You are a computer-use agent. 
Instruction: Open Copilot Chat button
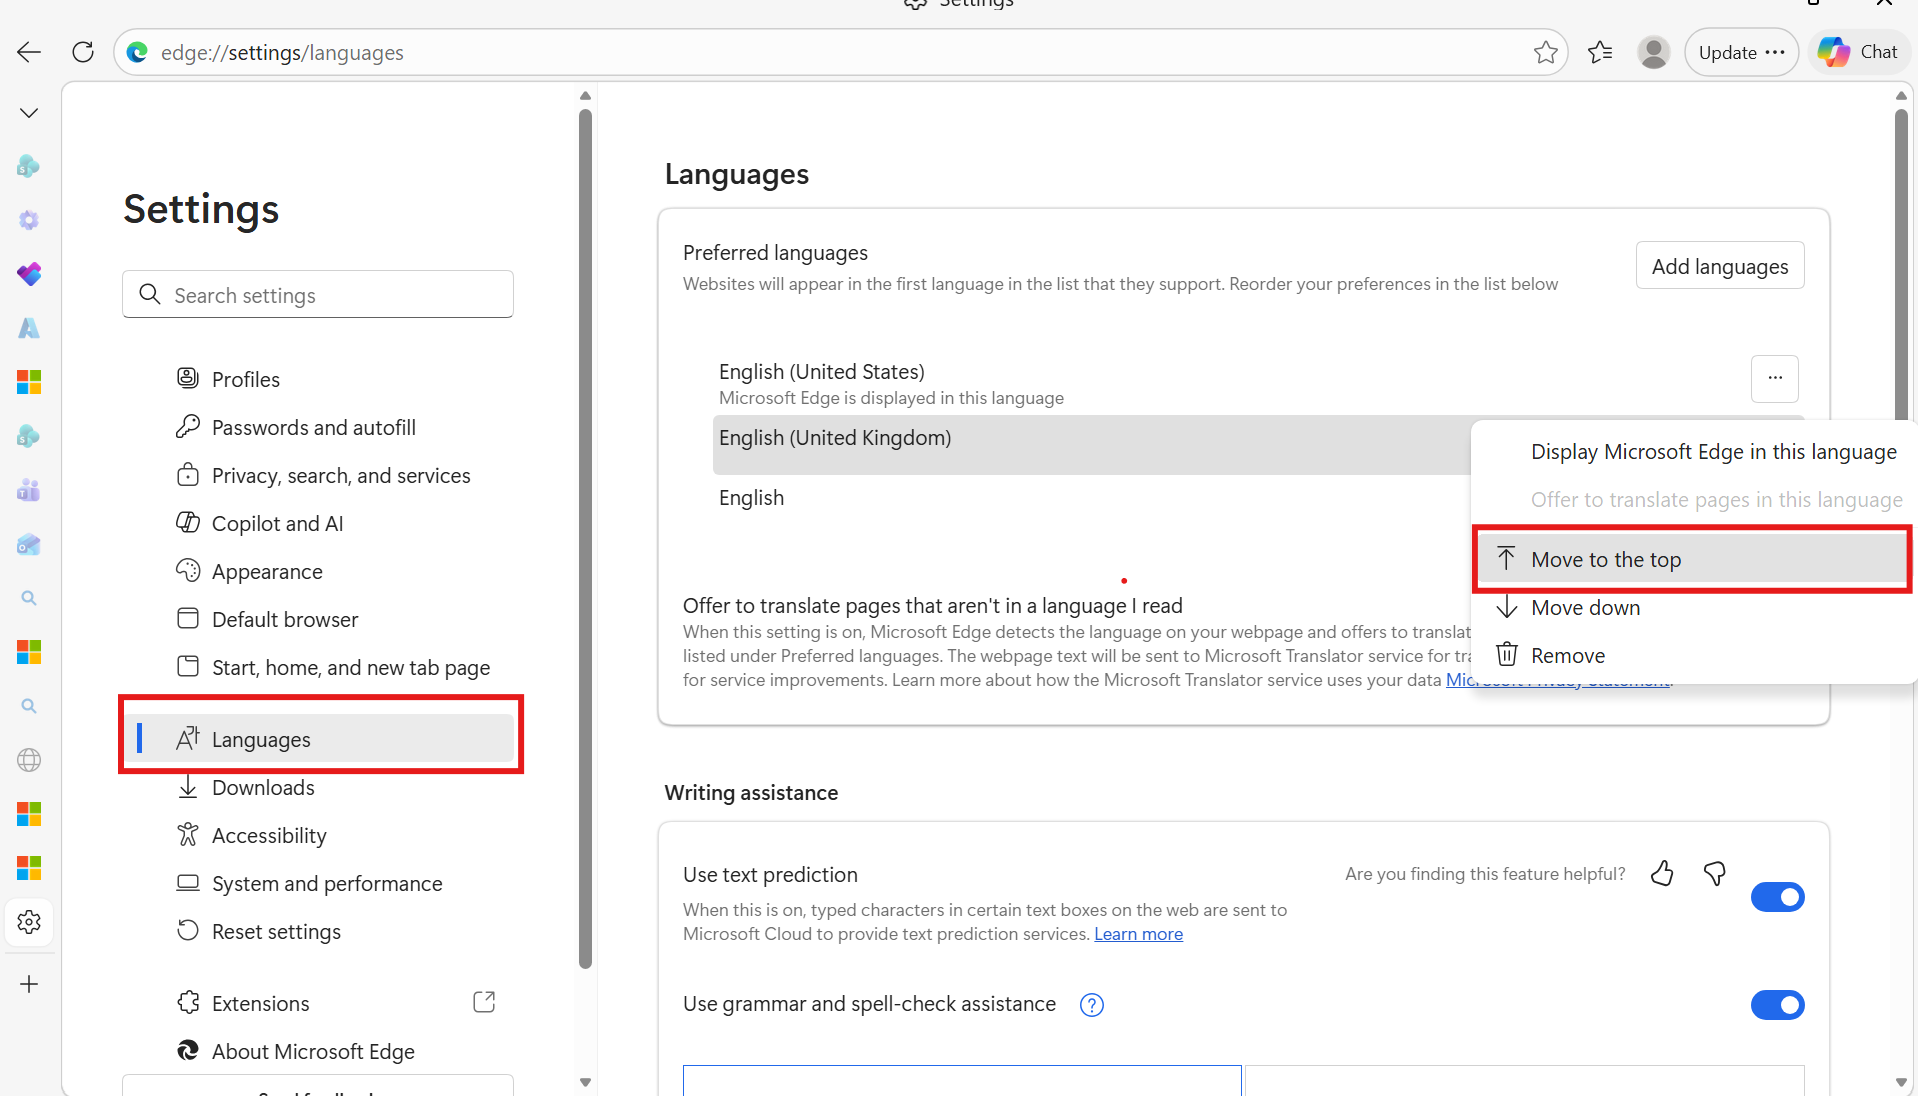coord(1859,52)
